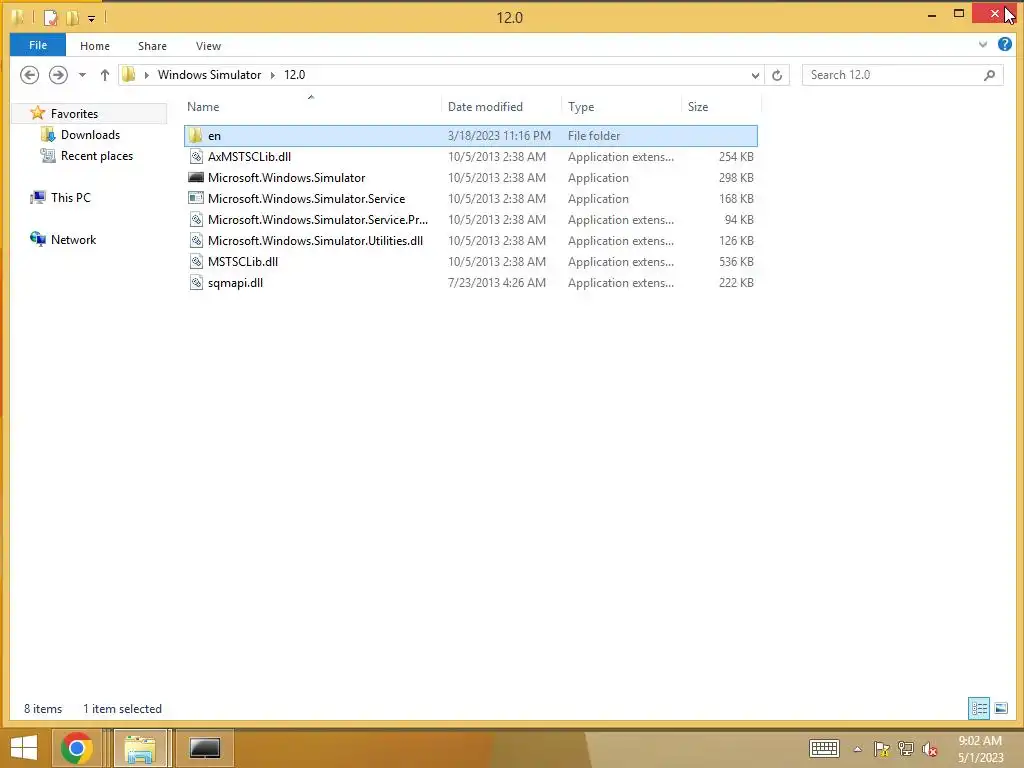
Task: Click the sqmapi.dll file name
Action: coord(235,283)
